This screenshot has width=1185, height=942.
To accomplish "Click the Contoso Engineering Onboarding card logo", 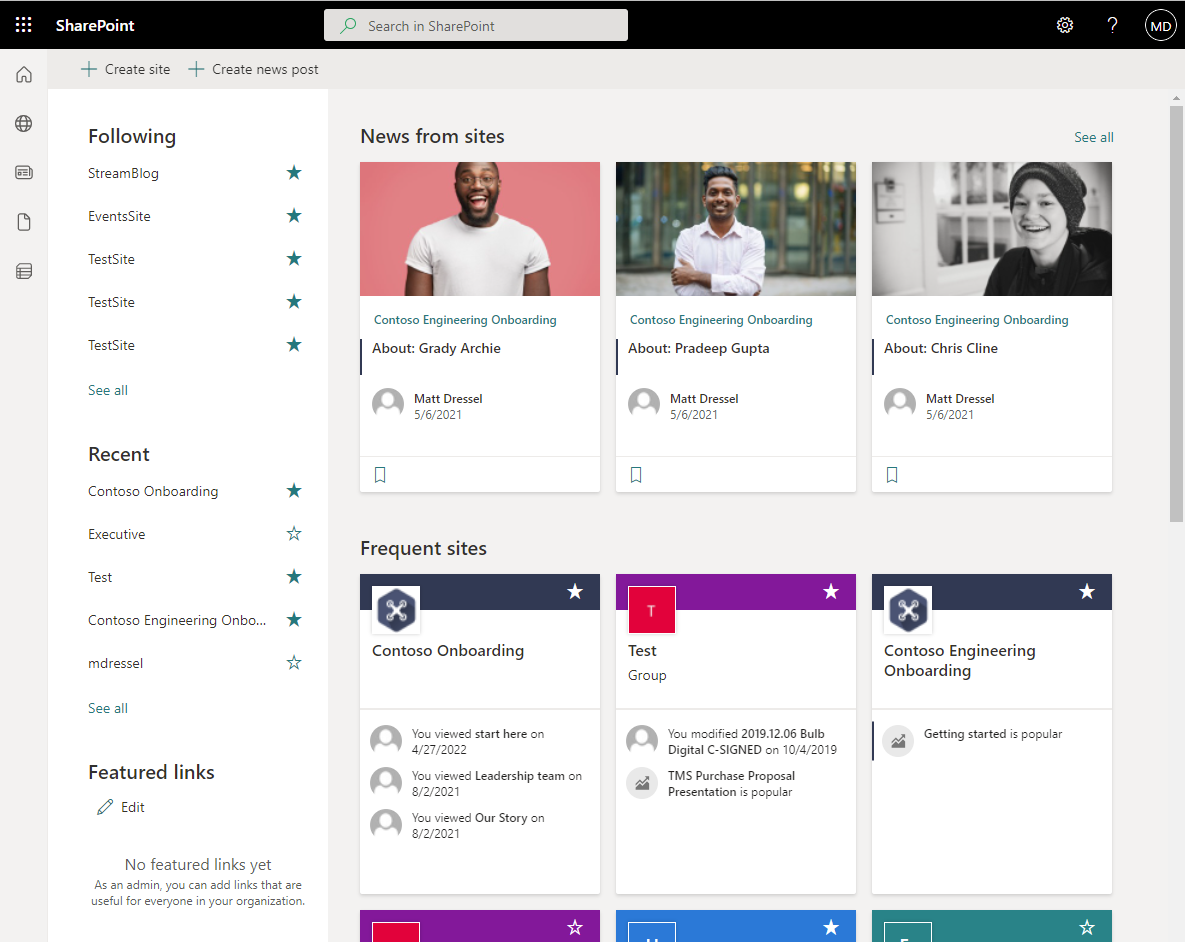I will (x=908, y=609).
